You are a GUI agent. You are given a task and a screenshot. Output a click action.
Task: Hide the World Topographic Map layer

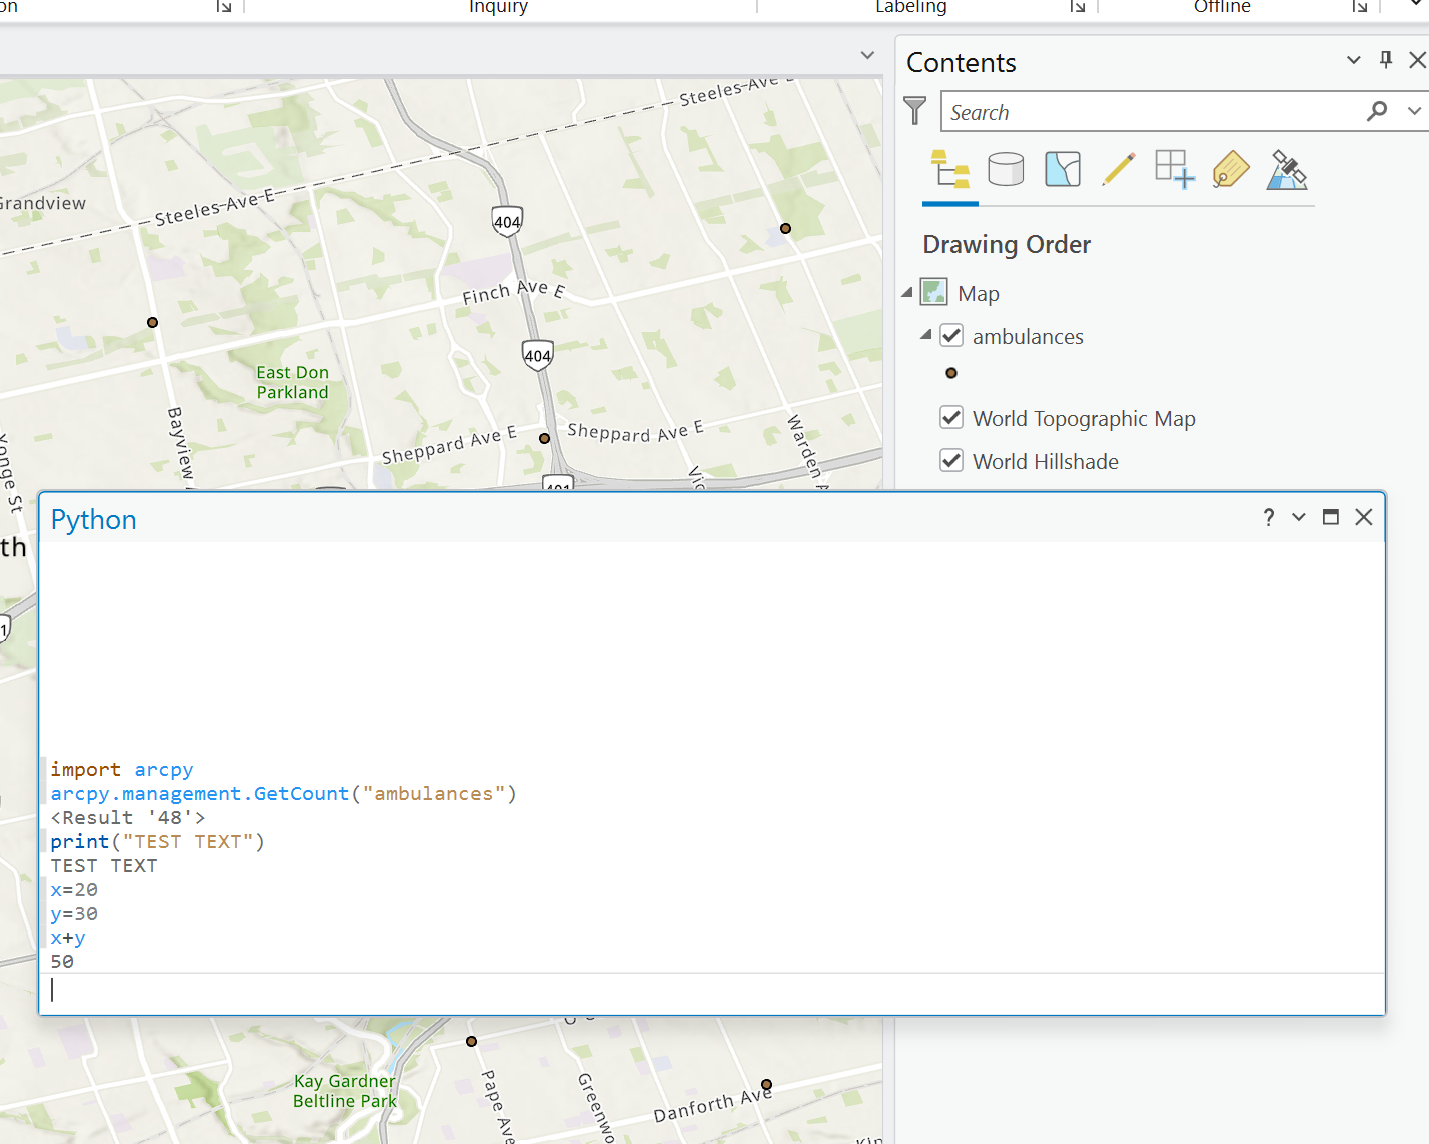952,418
